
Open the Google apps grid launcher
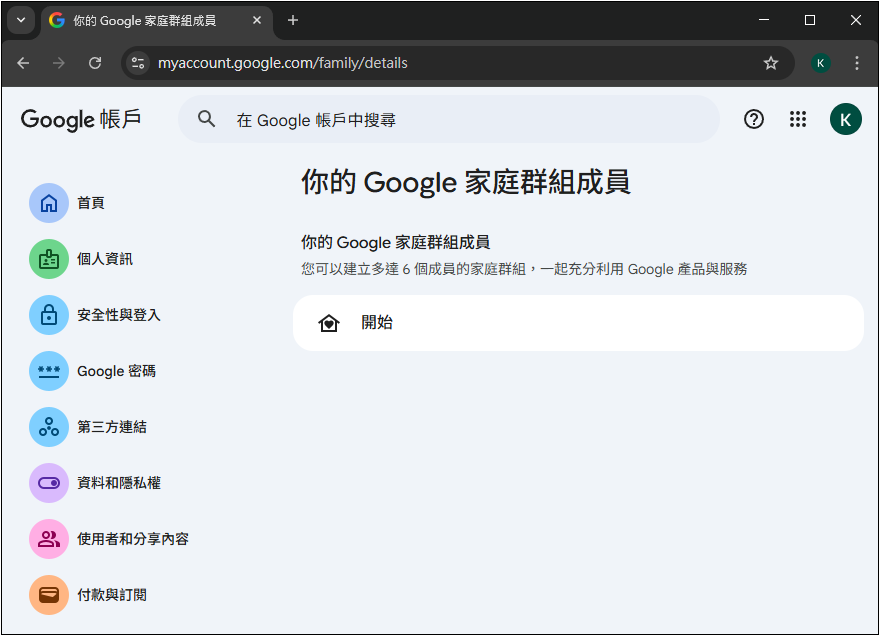tap(797, 120)
